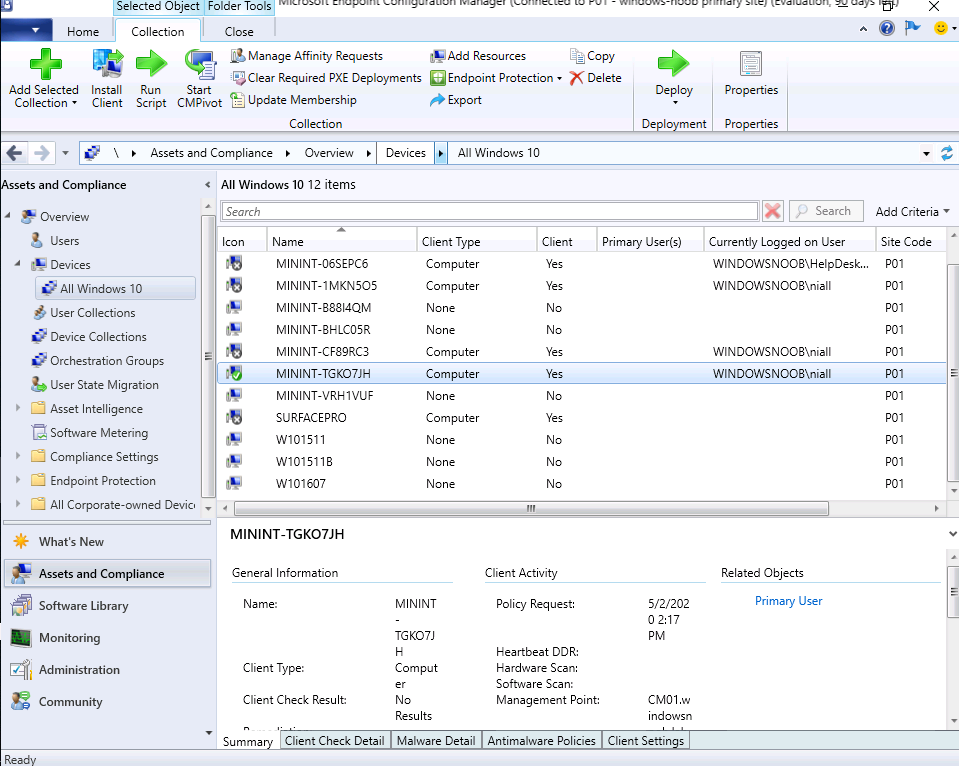Screen dimensions: 959x766
Task: Click Delete in the ribbon
Action: 595,78
